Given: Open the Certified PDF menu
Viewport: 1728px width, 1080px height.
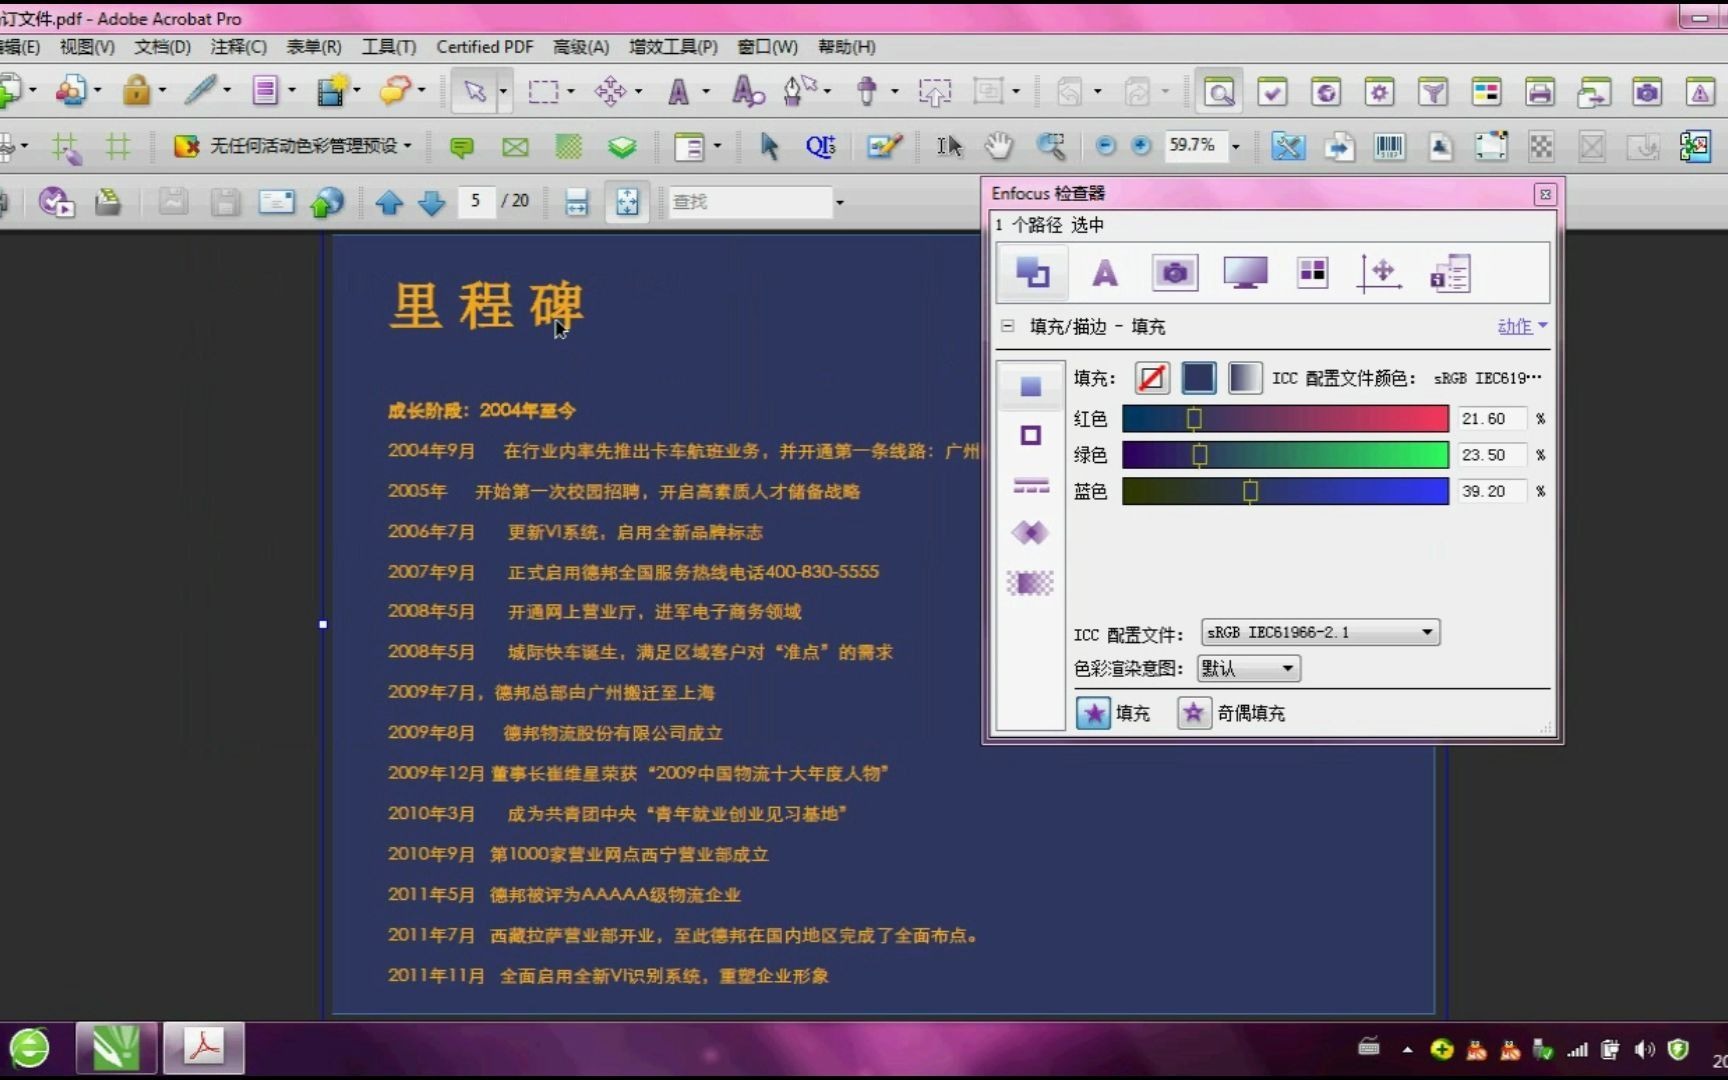Looking at the screenshot, I should 485,47.
